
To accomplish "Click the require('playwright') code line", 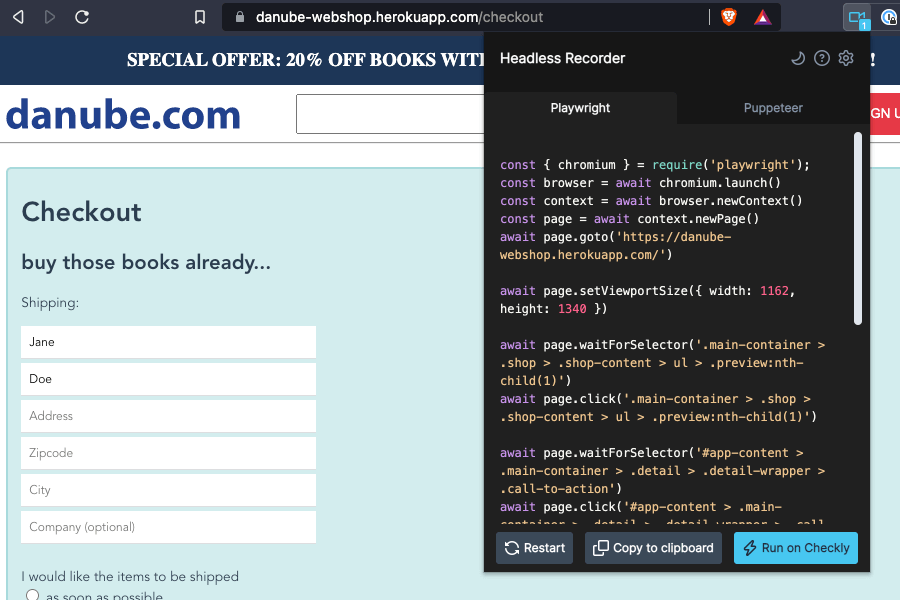I will pyautogui.click(x=654, y=165).
